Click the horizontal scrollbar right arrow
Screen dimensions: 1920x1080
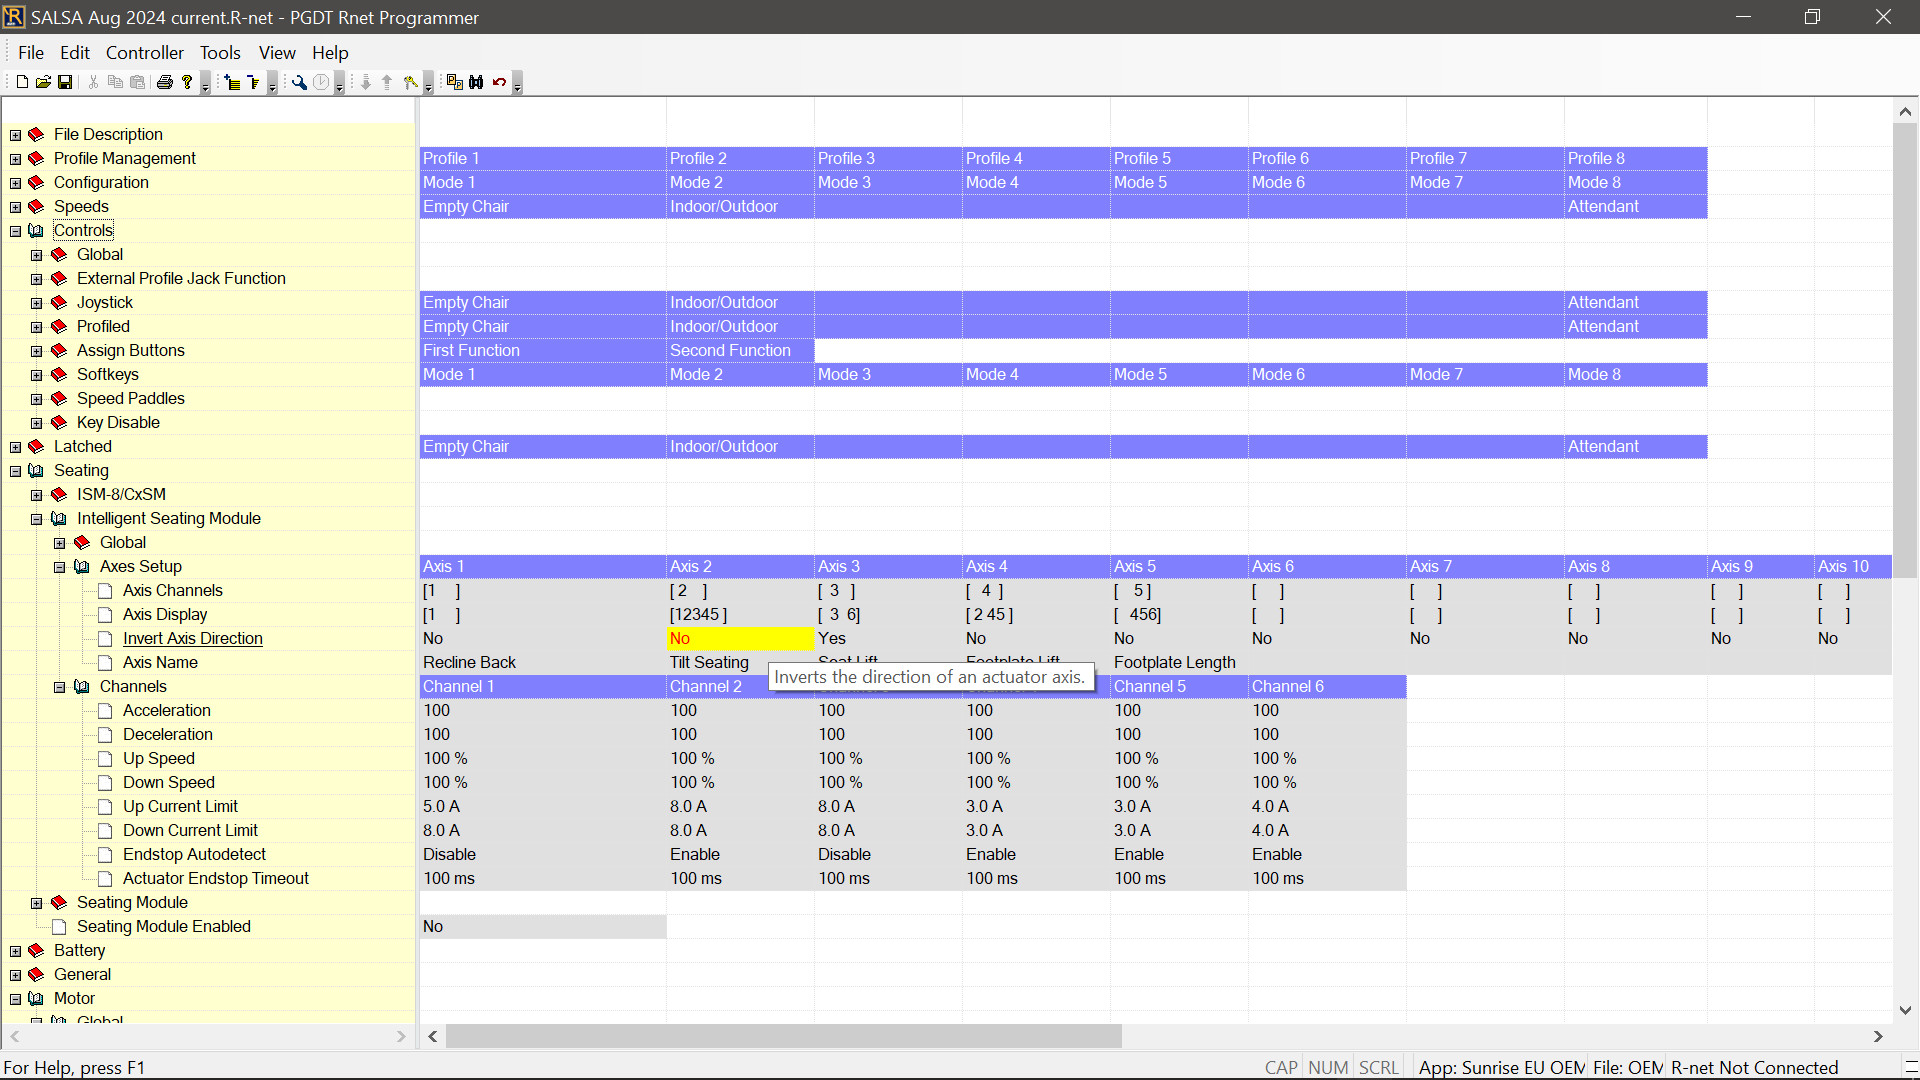1878,1036
